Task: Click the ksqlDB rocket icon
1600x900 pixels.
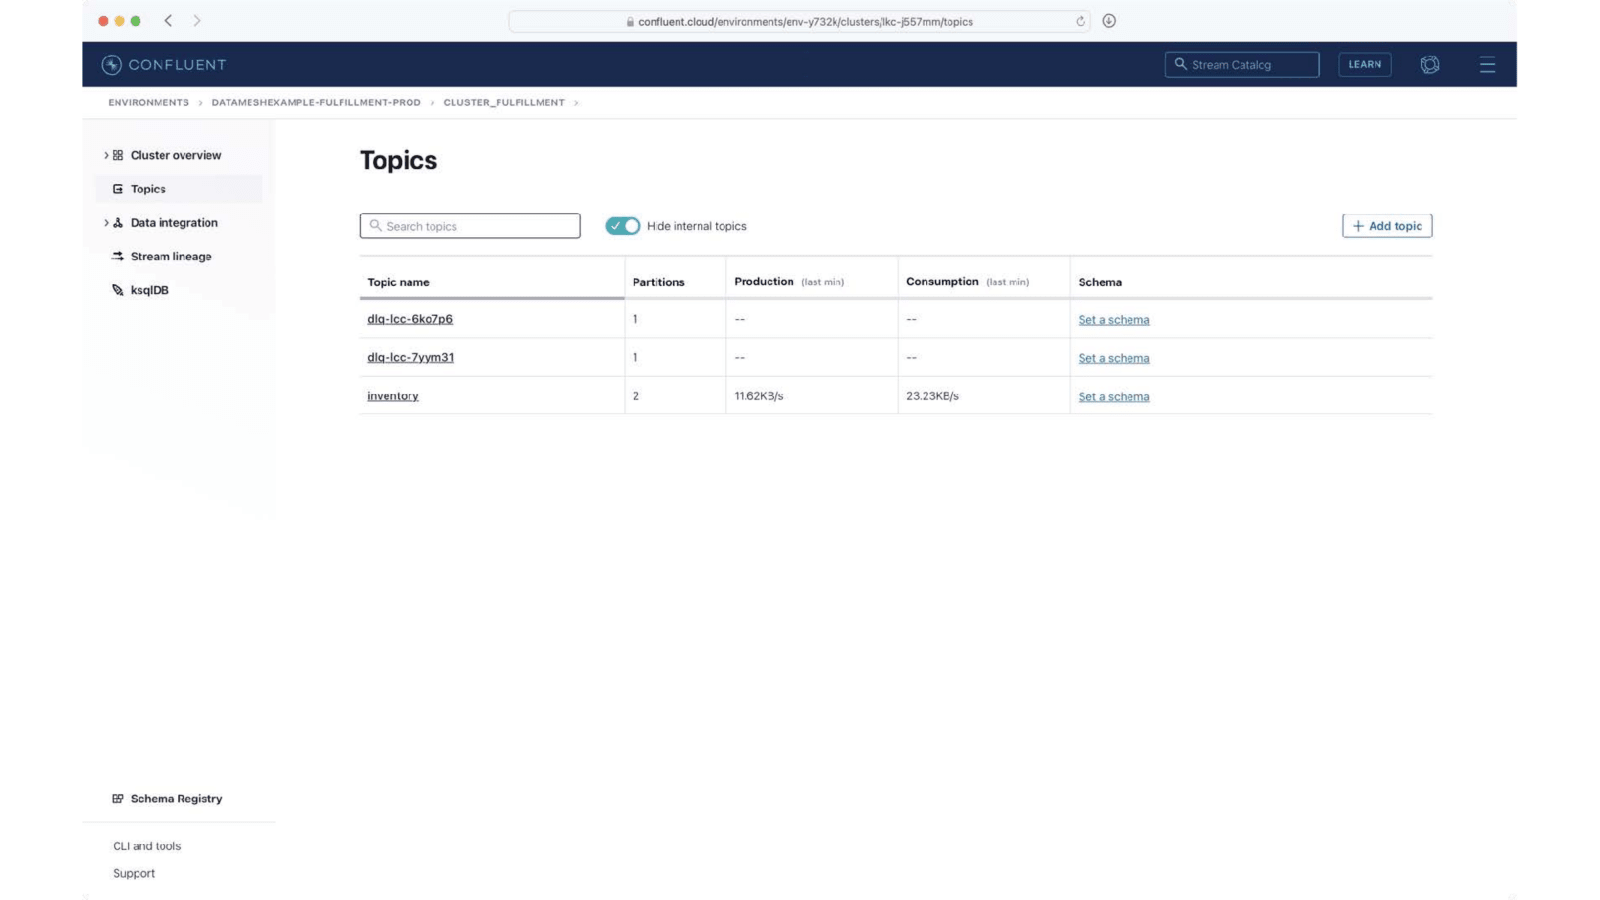Action: point(118,290)
